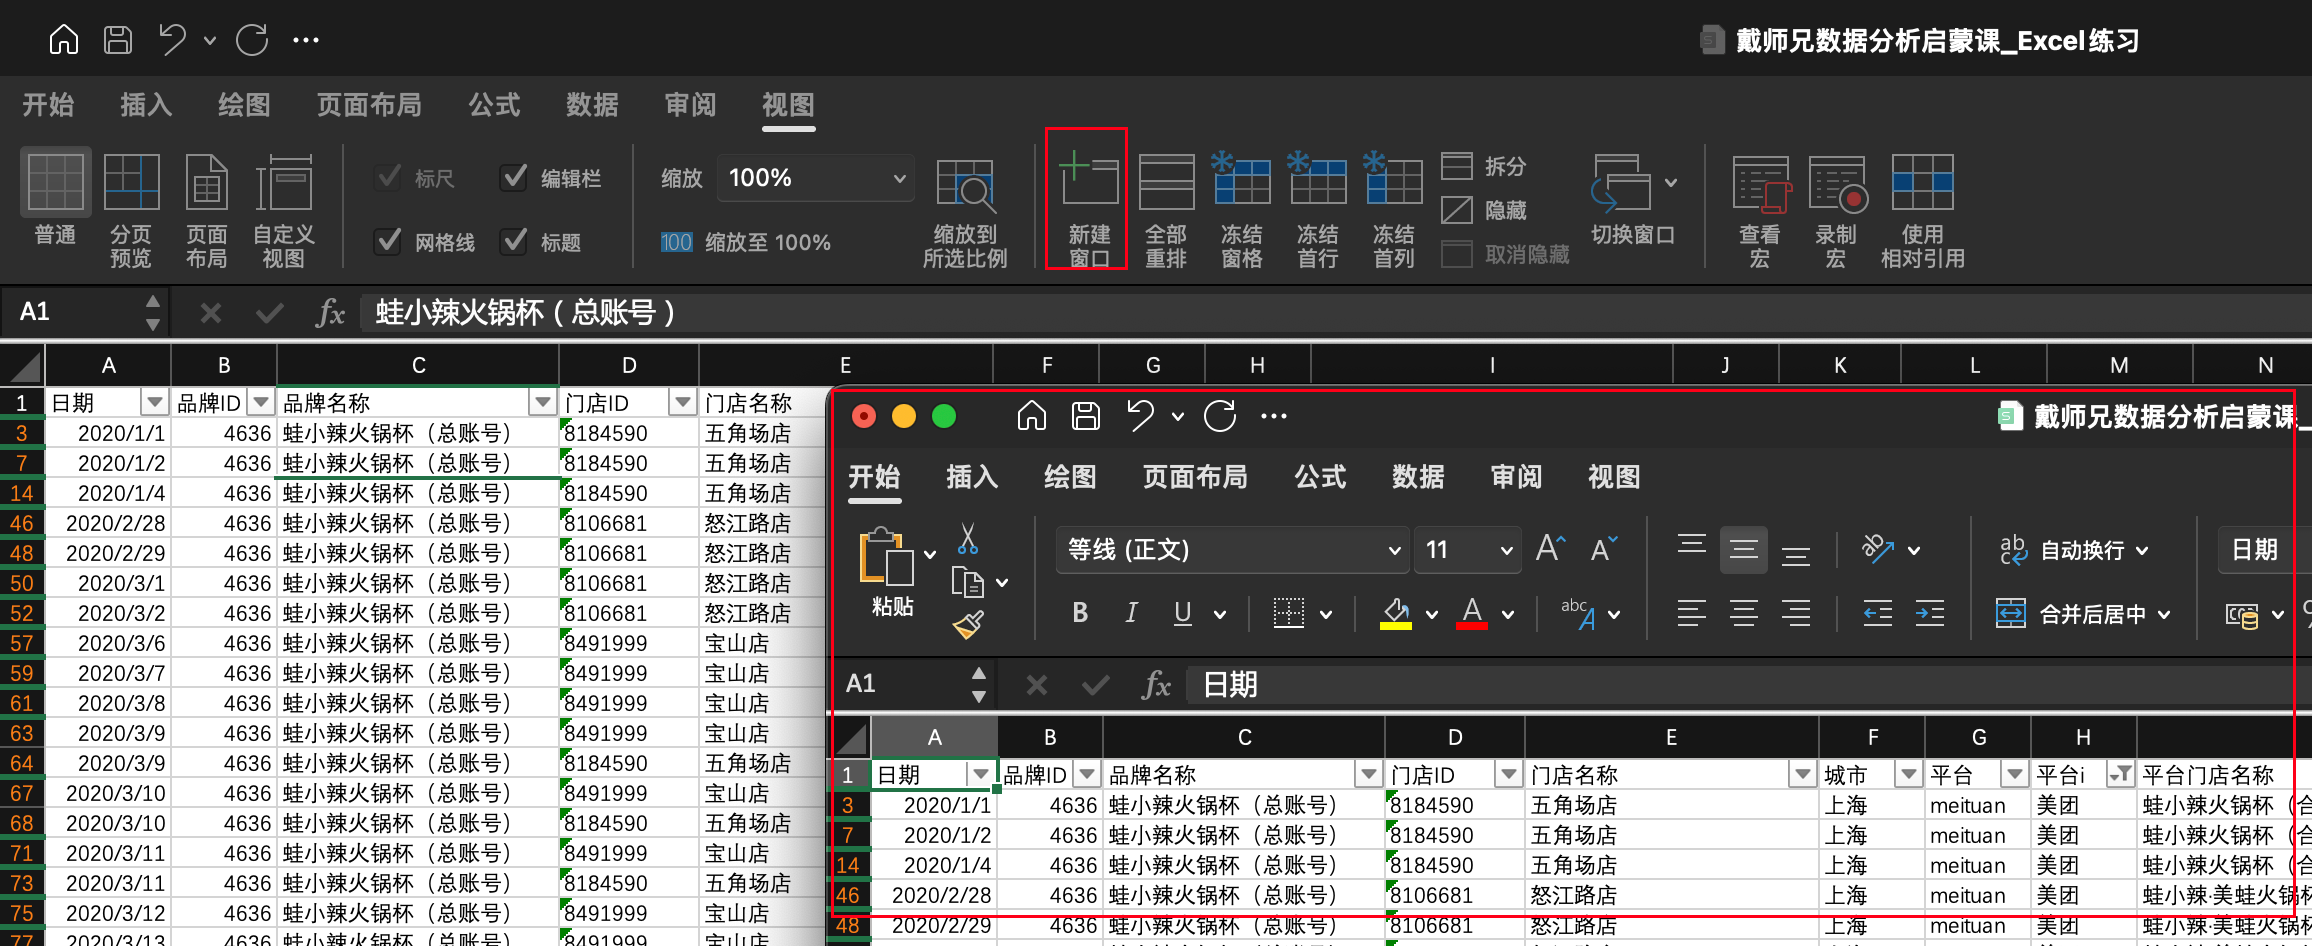
Task: Toggle the Formula Bar (编辑栏) checkbox
Action: (514, 178)
